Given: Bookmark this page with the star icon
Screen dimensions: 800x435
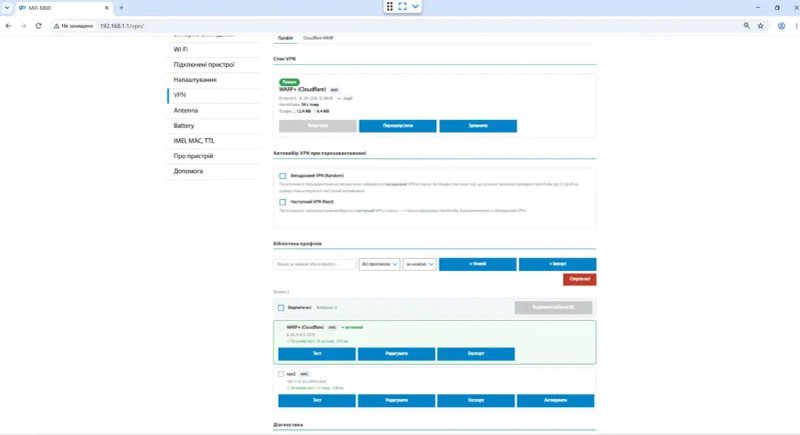Looking at the screenshot, I should pyautogui.click(x=760, y=25).
